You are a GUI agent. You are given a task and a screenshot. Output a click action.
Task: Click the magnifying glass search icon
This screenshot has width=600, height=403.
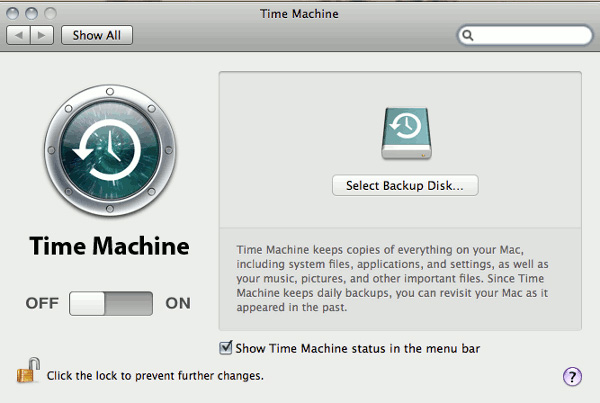[468, 35]
